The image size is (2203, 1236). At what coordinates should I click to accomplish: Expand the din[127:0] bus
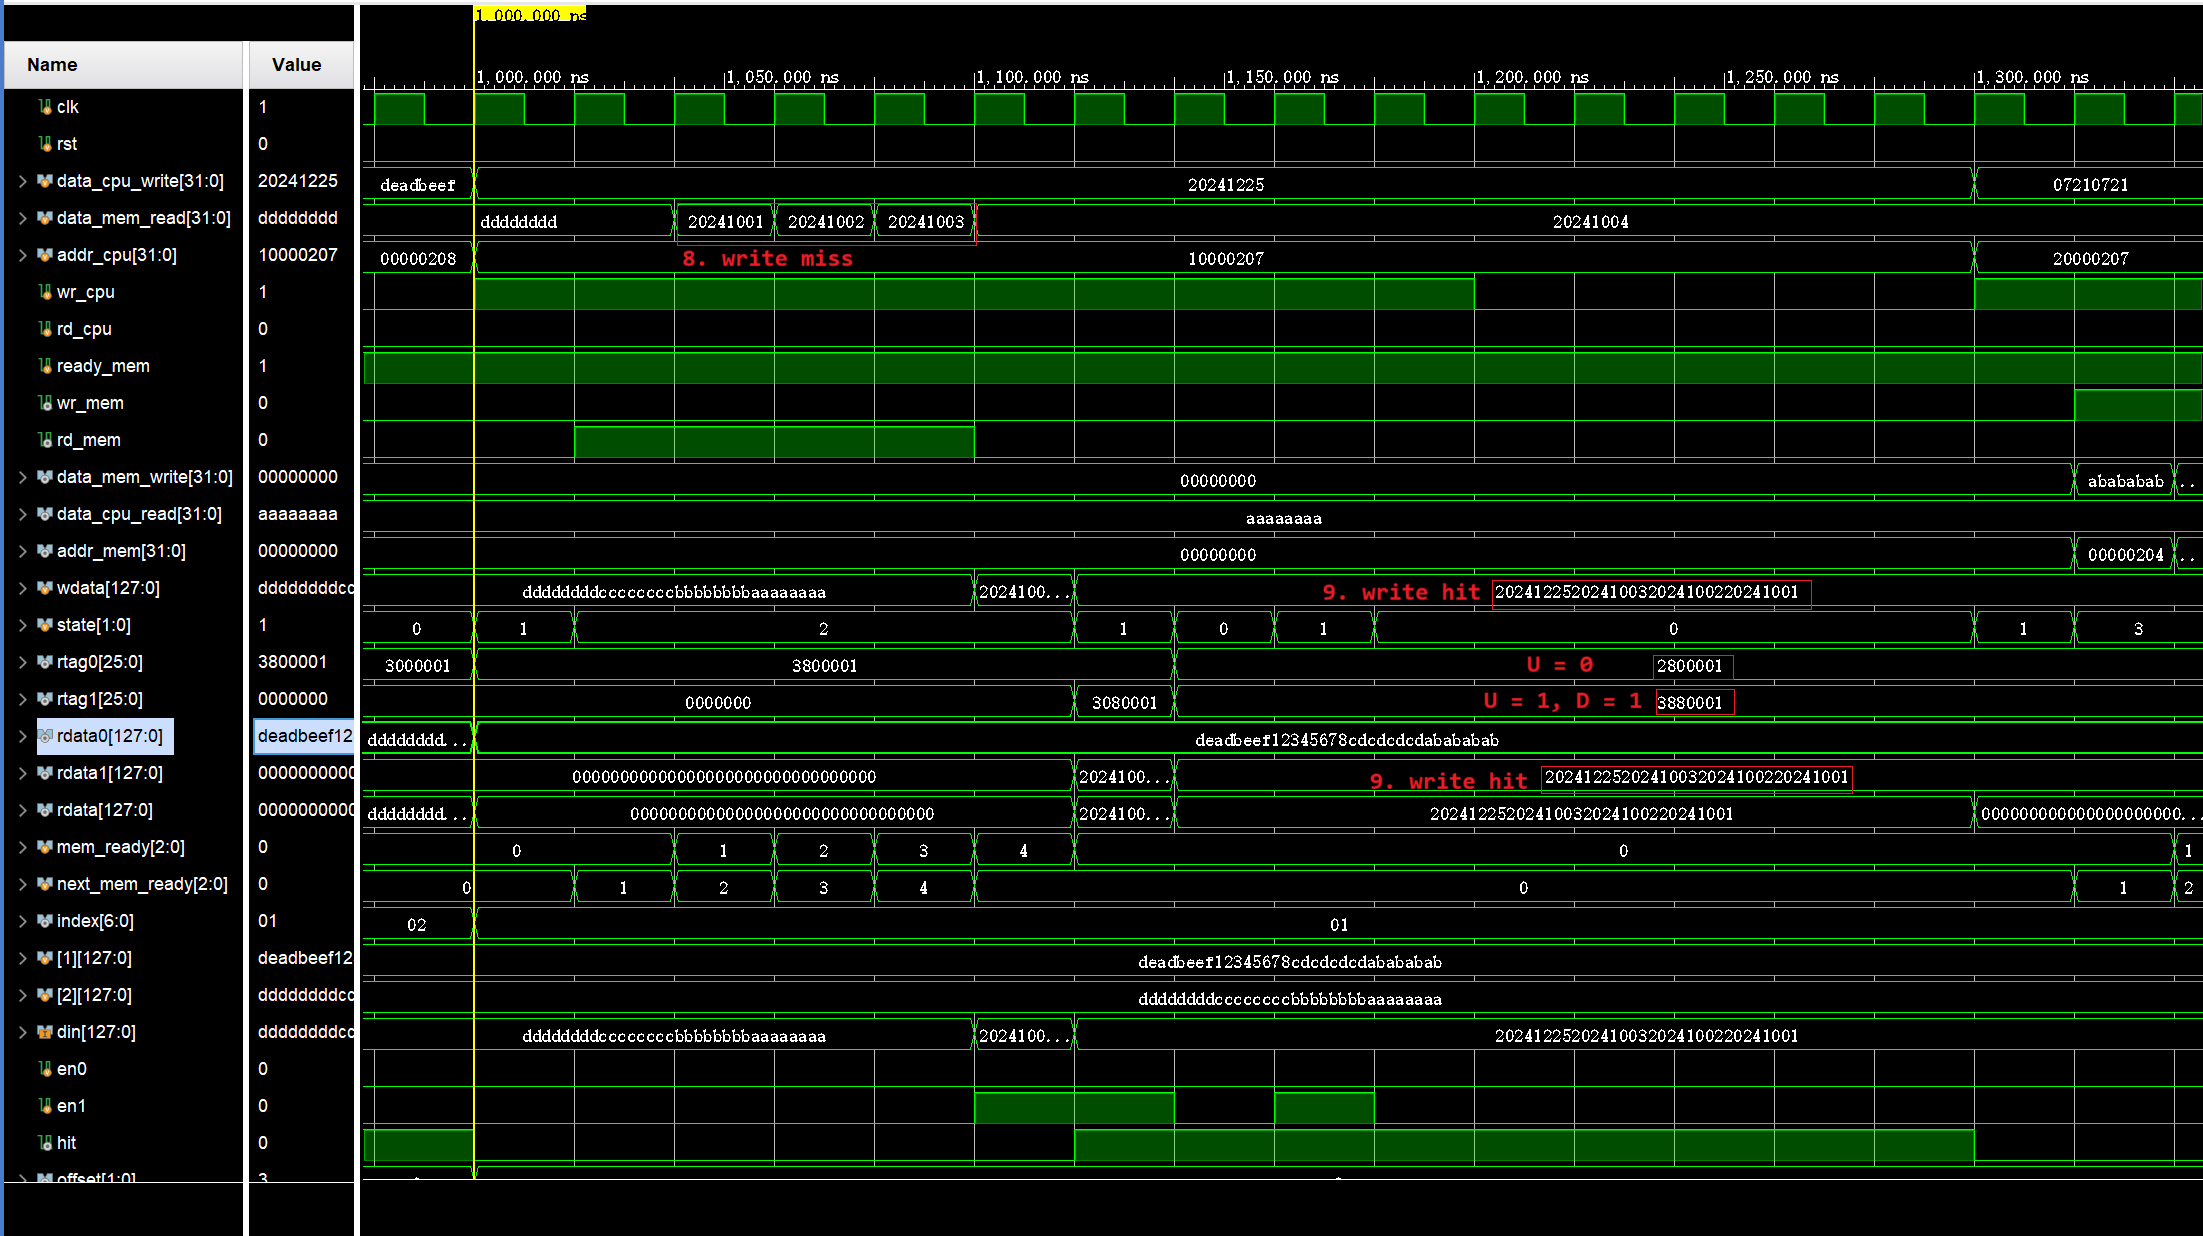(x=22, y=1032)
